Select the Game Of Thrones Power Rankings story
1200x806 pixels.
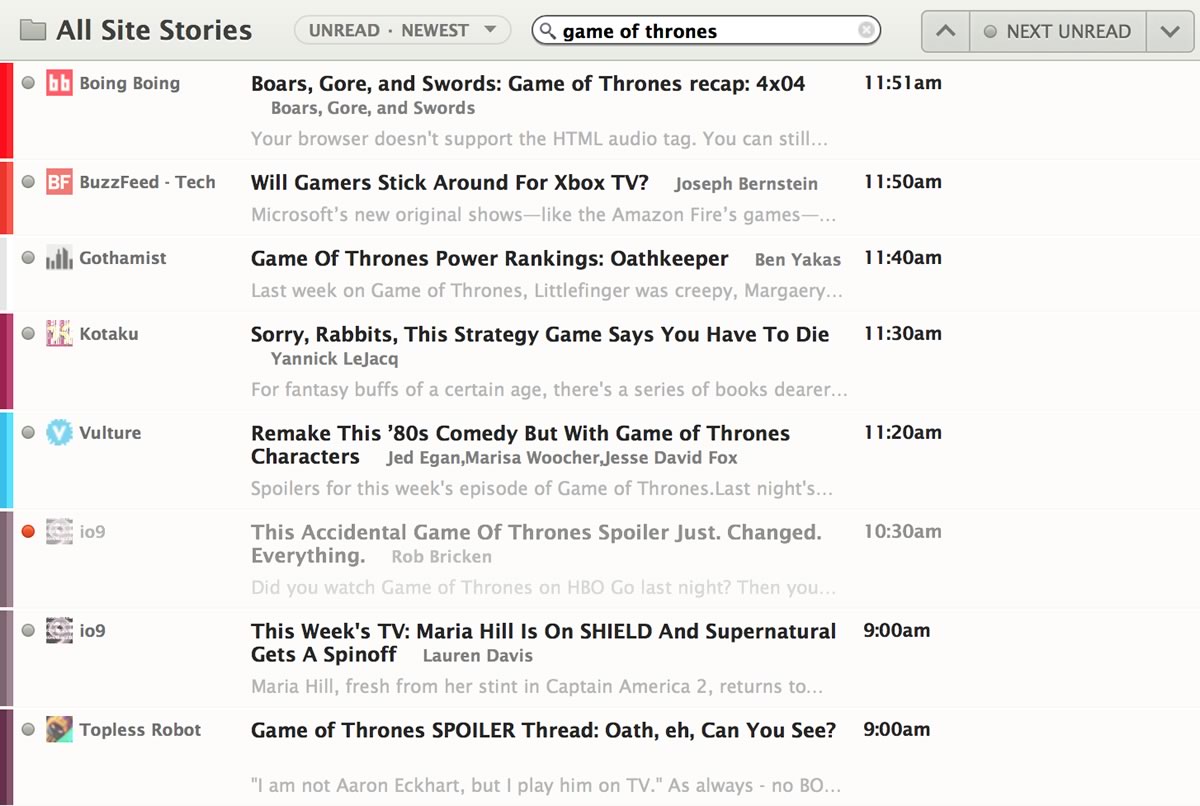click(x=490, y=258)
